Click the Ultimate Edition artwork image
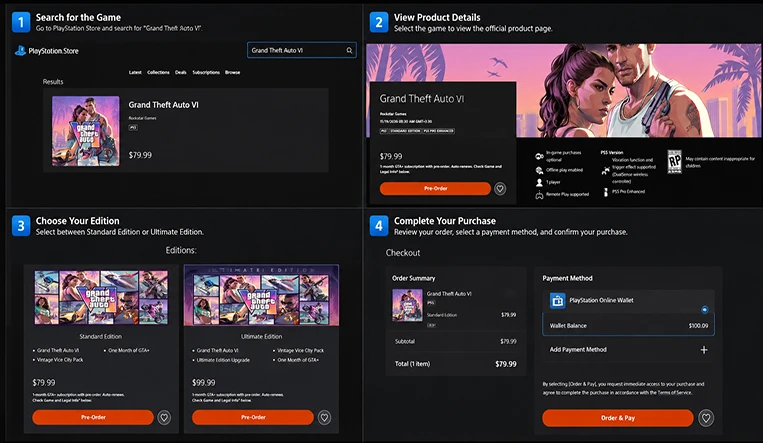The image size is (763, 443). click(261, 295)
